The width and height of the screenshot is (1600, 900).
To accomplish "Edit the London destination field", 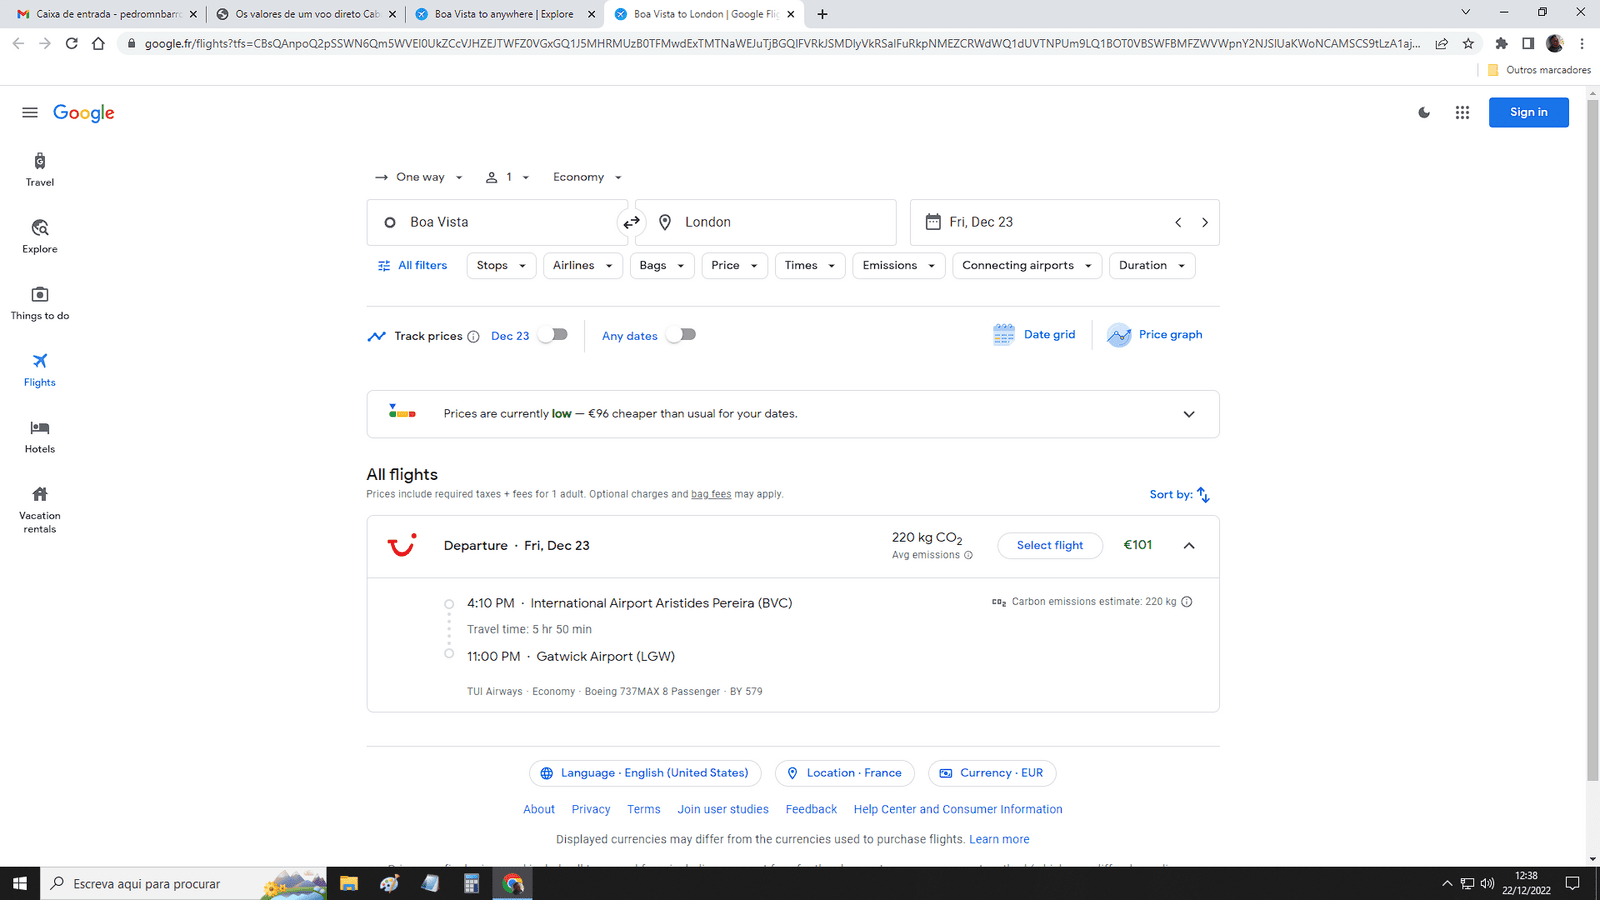I will tap(766, 222).
